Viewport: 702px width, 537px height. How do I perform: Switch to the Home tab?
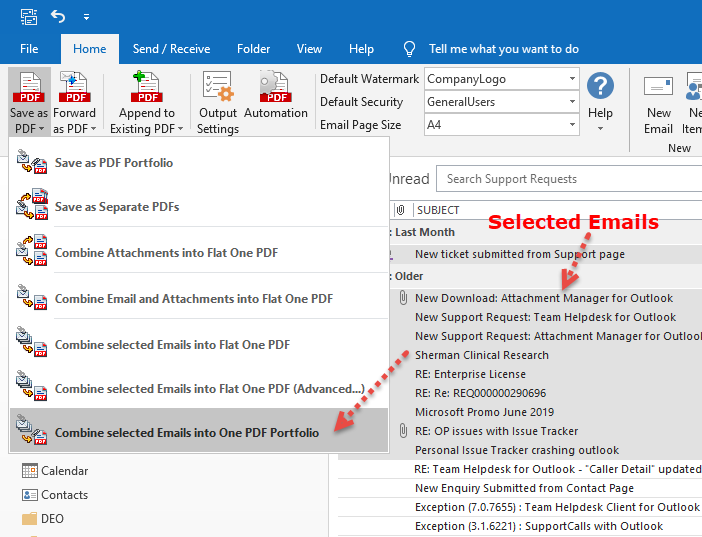click(90, 49)
